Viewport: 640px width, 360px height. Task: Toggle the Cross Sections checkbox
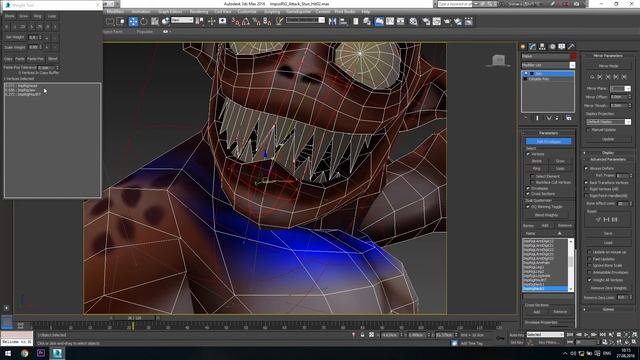[528, 194]
